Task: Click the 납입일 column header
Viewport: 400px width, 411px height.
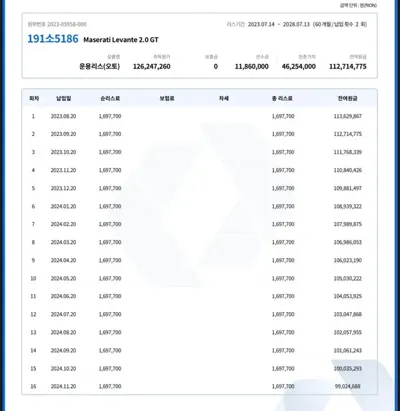Action: pos(63,98)
